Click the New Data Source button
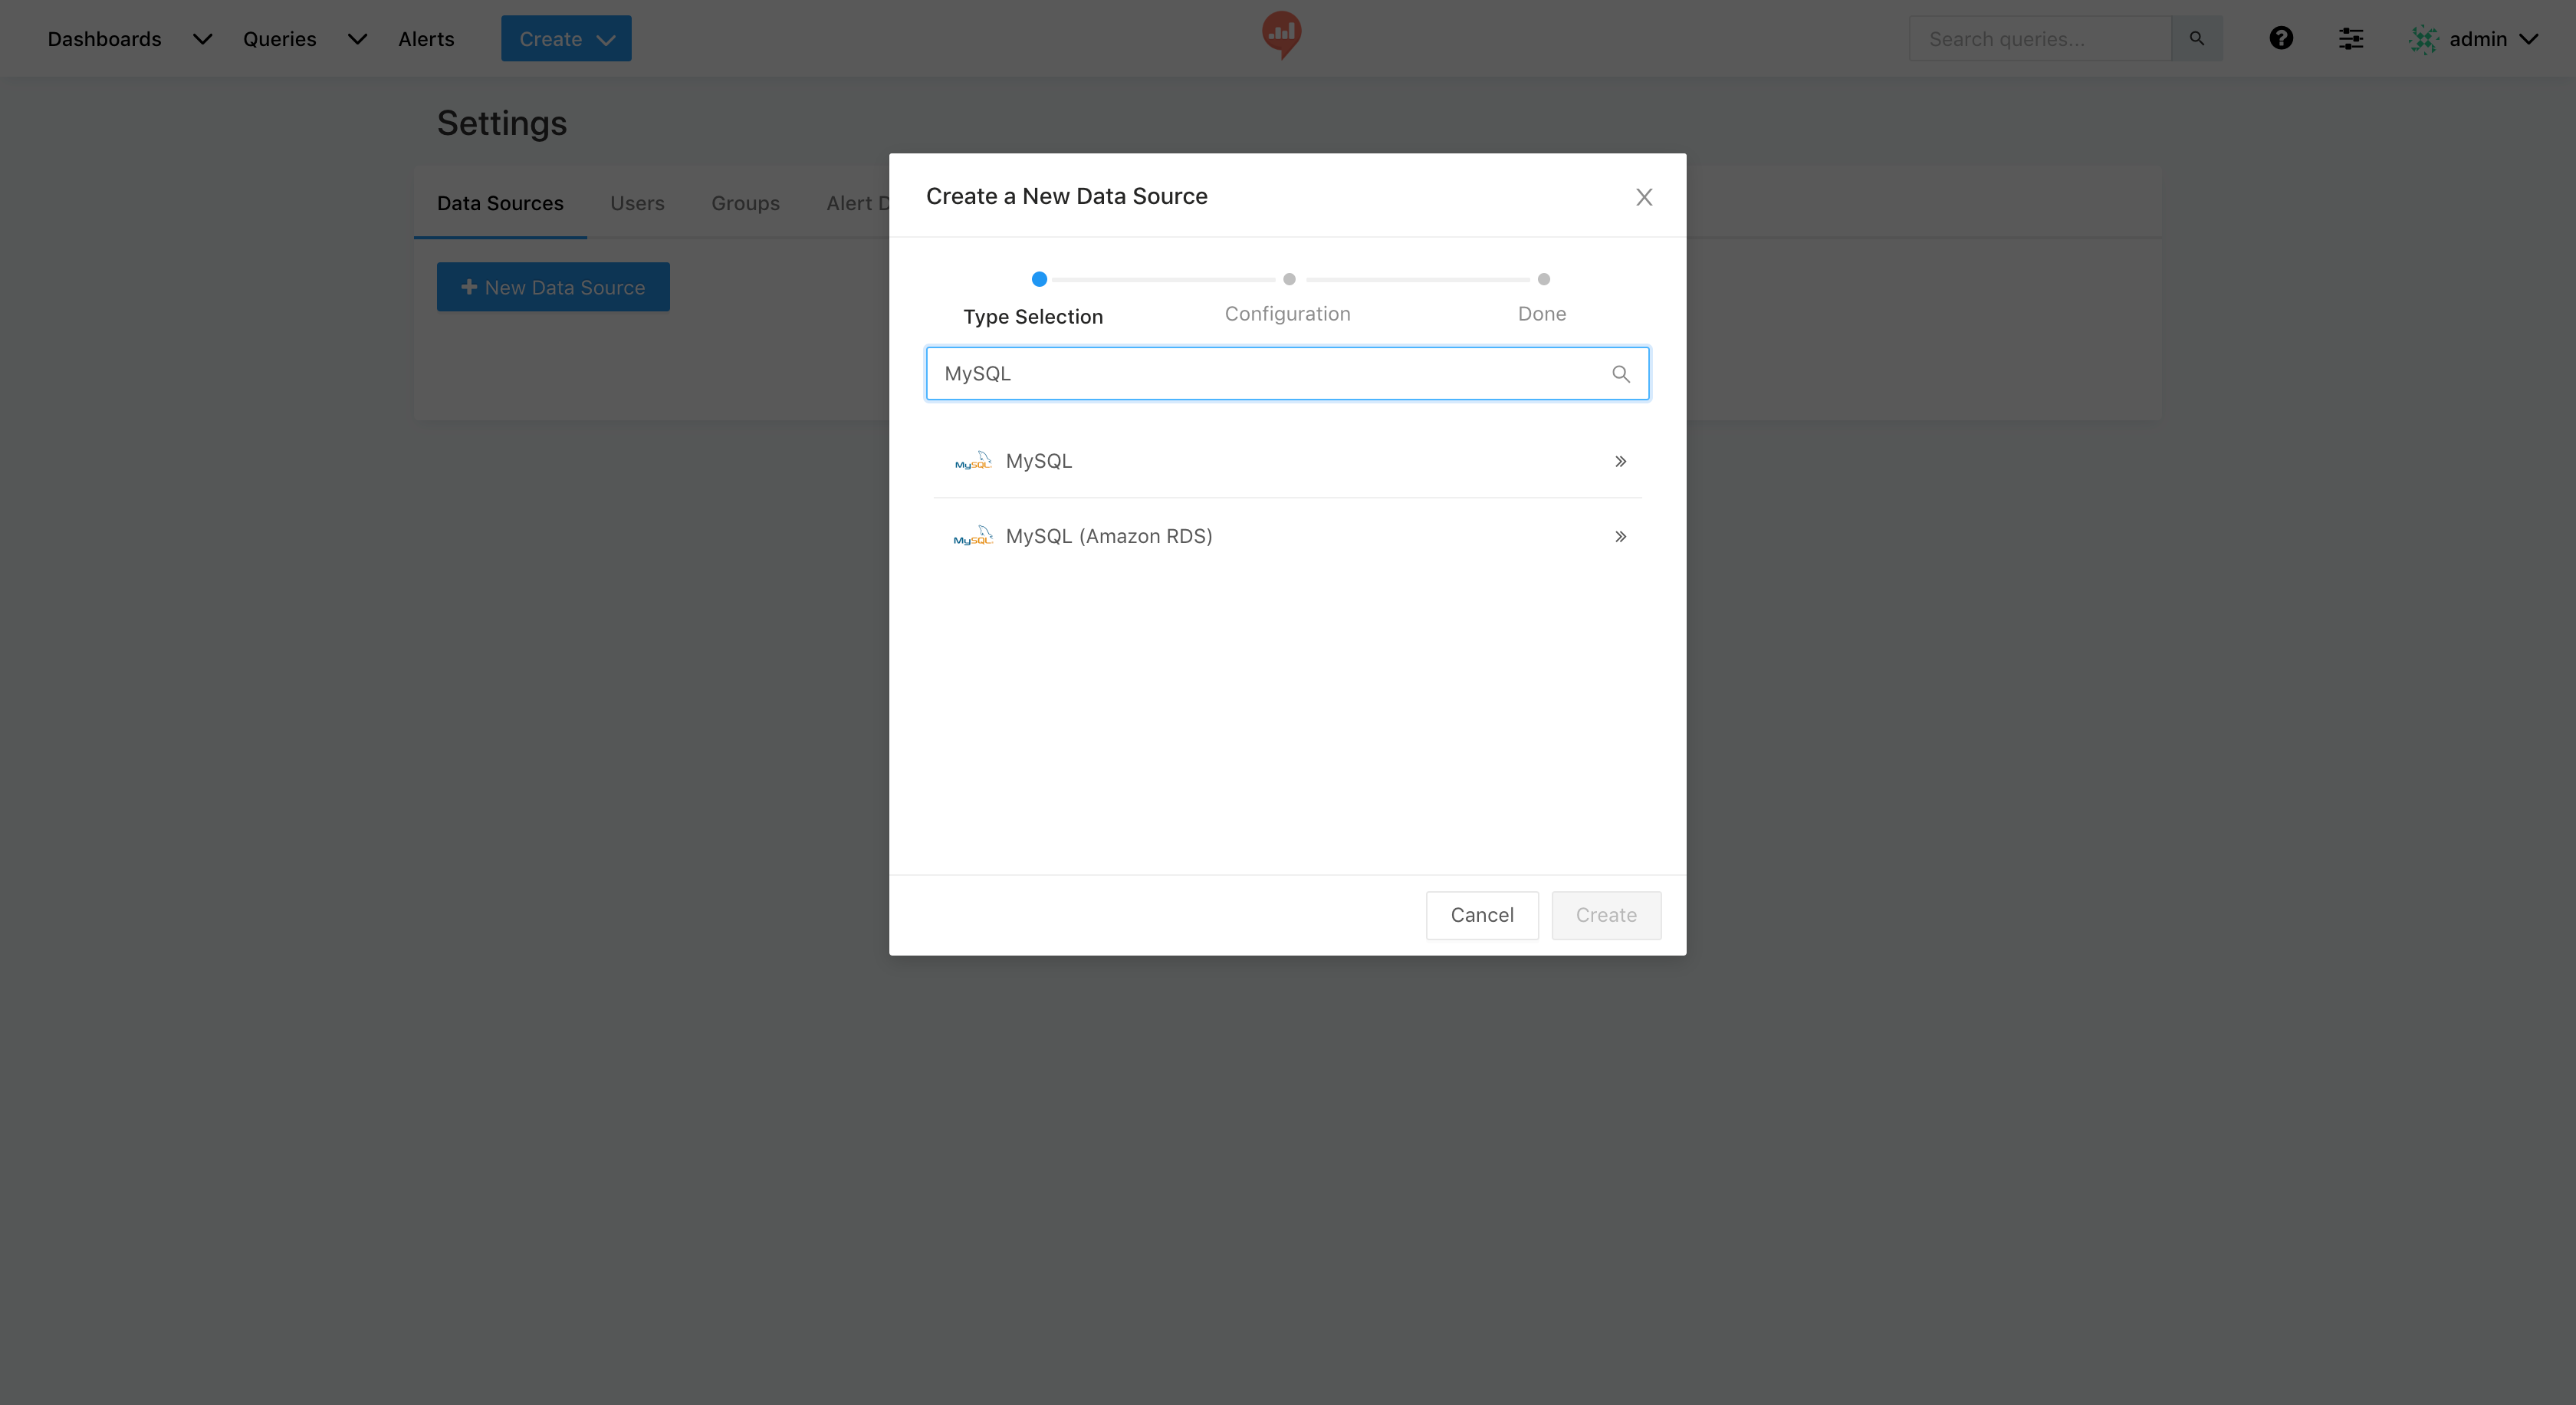This screenshot has height=1405, width=2576. (x=553, y=287)
